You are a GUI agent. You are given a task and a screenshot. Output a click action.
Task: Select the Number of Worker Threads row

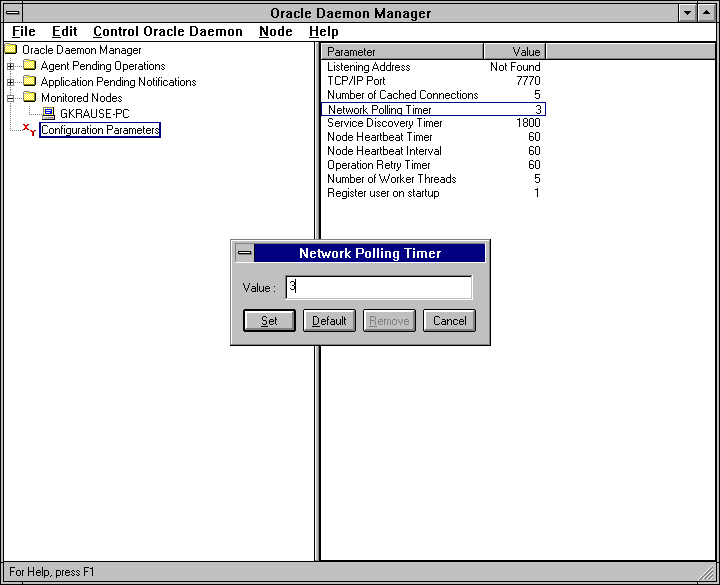pyautogui.click(x=391, y=179)
